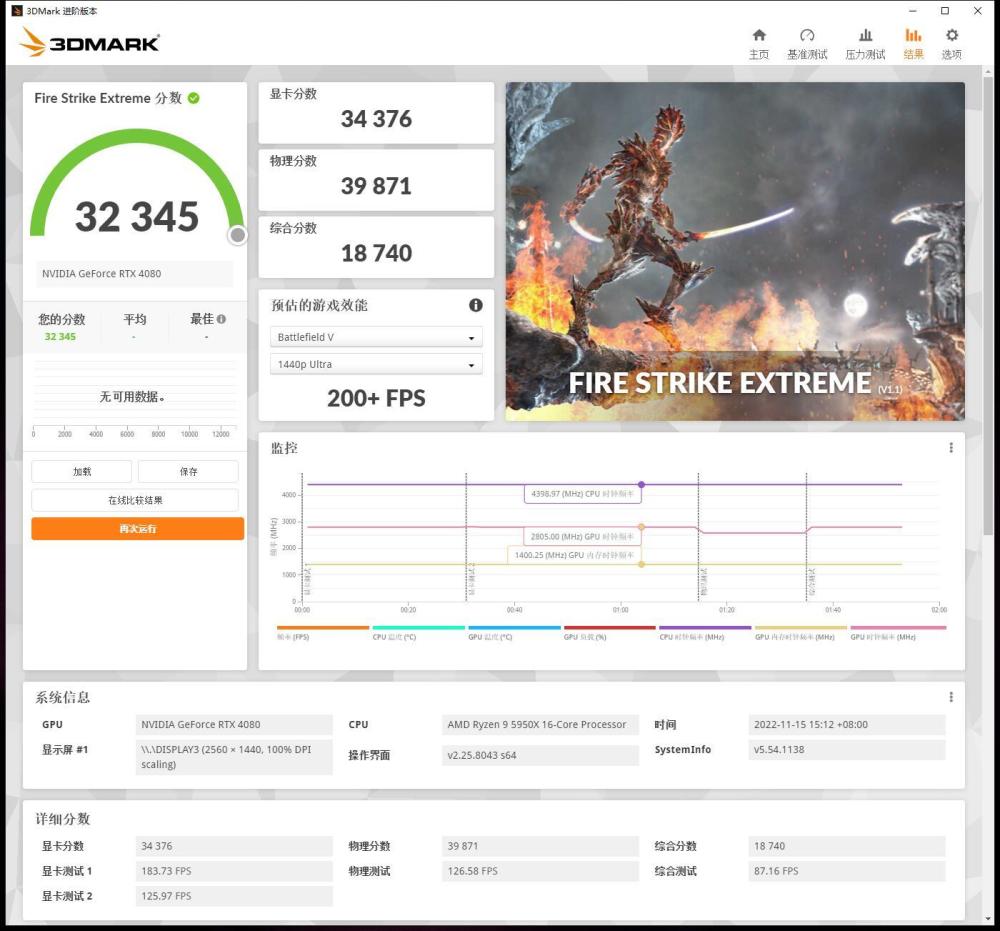1000x931 pixels.
Task: Toggle the FPS legend series
Action: coord(323,633)
